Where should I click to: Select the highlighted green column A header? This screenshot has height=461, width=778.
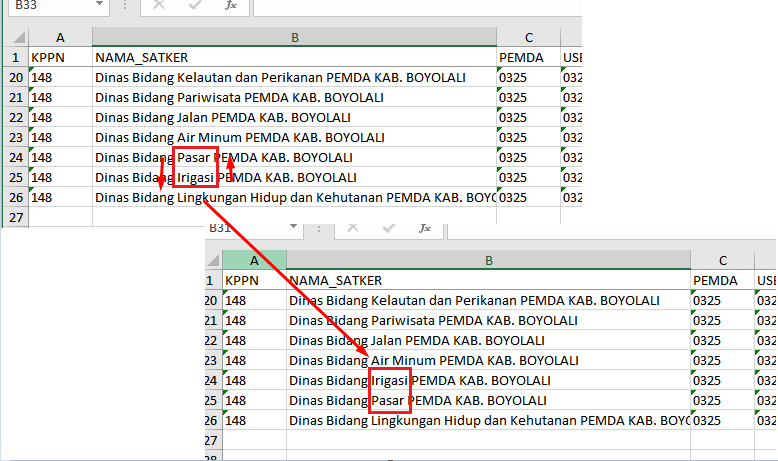(x=253, y=260)
